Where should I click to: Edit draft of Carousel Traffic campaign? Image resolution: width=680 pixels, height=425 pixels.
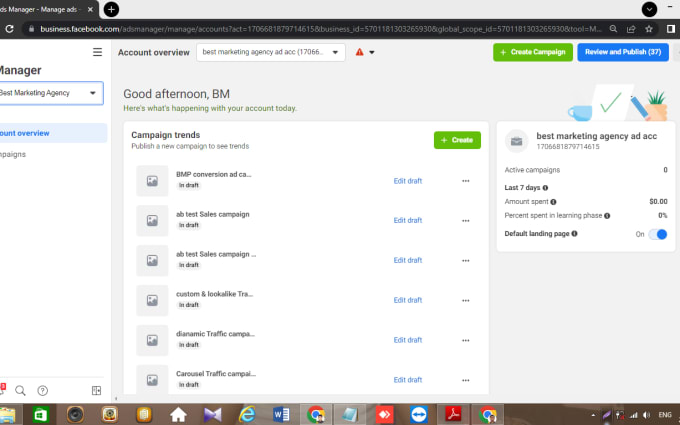pos(408,380)
